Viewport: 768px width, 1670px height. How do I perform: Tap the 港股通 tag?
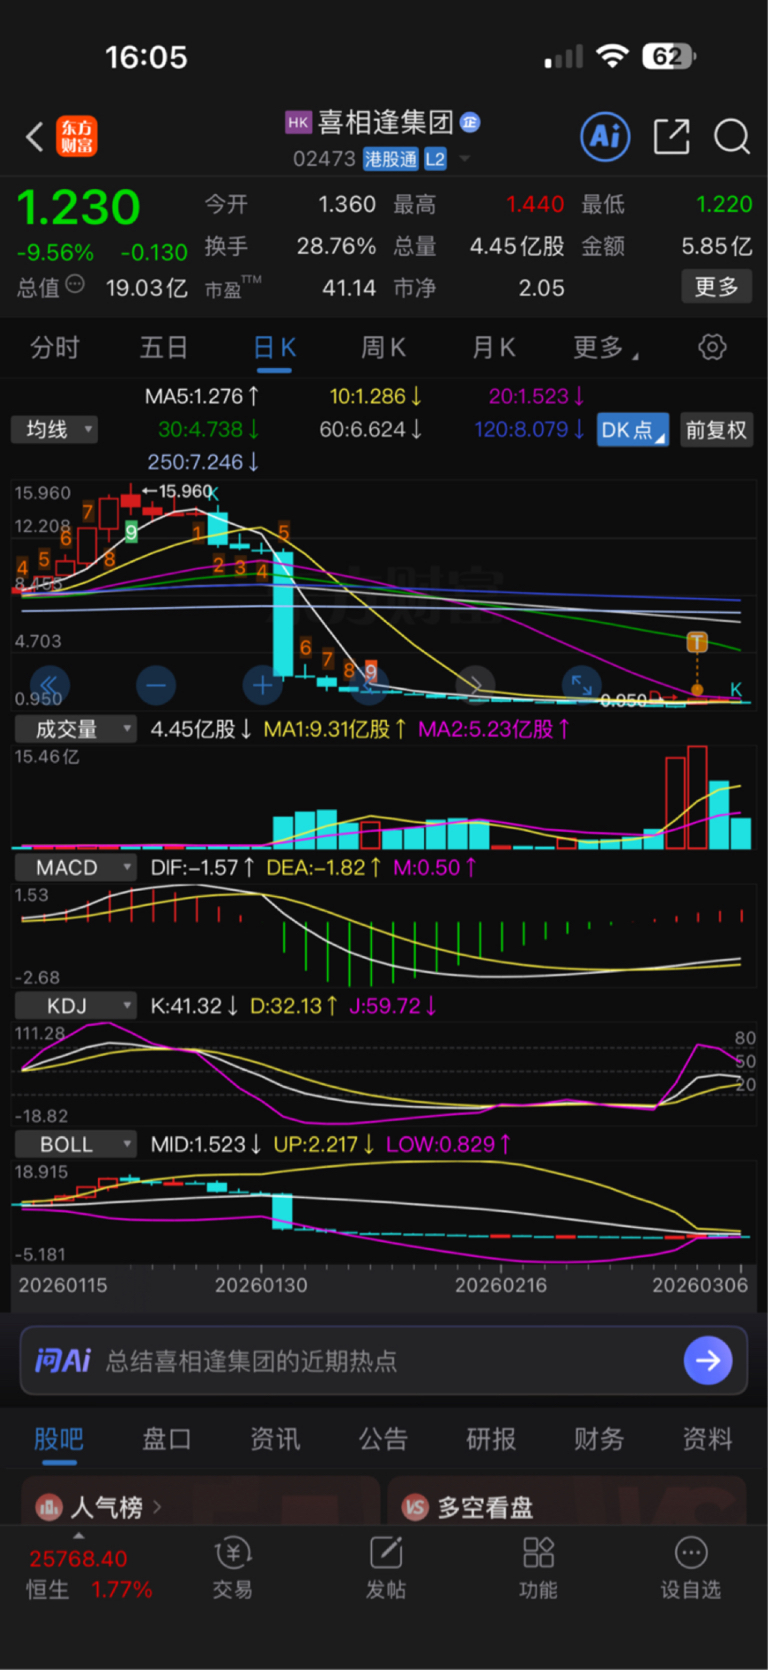pos(391,159)
